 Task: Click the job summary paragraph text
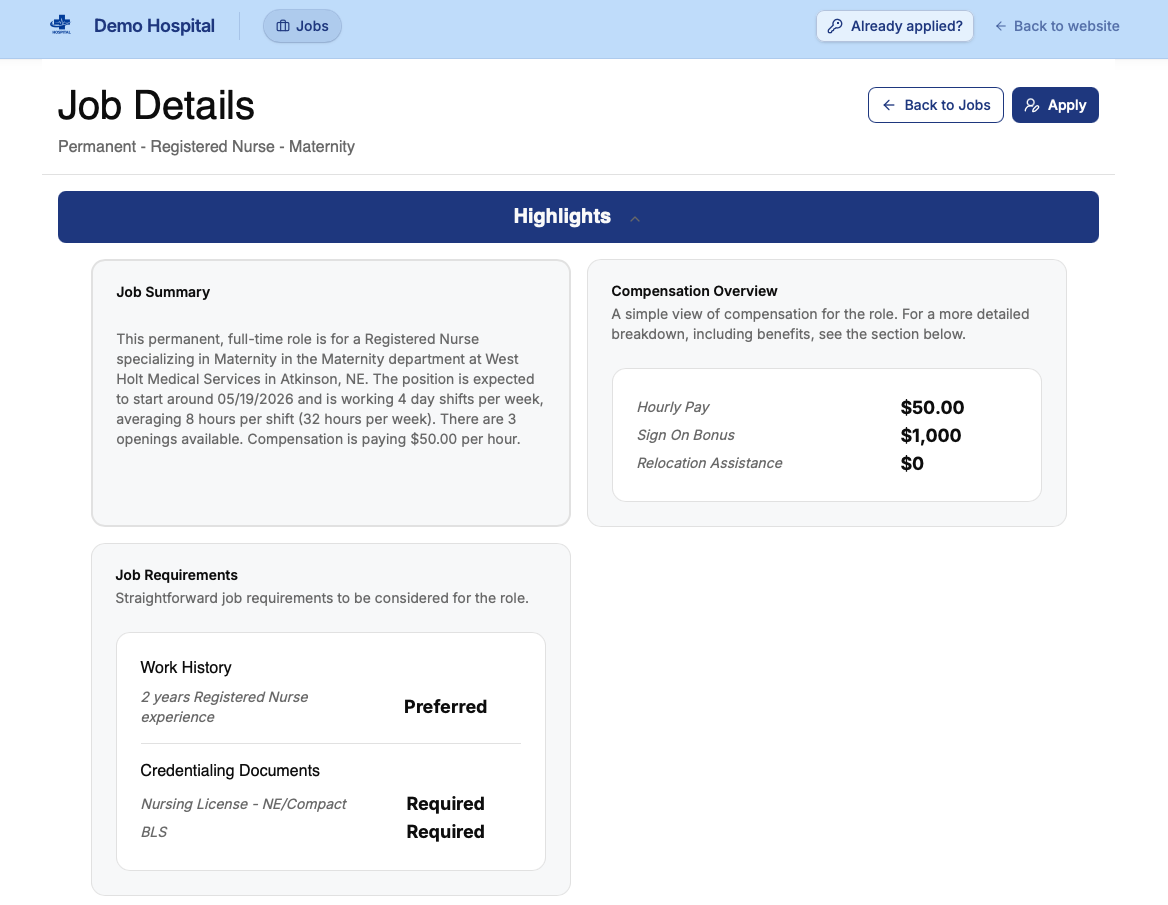coord(330,389)
